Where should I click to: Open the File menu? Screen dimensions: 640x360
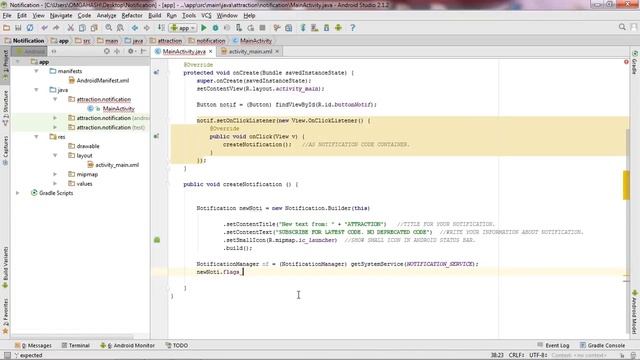pyautogui.click(x=7, y=16)
